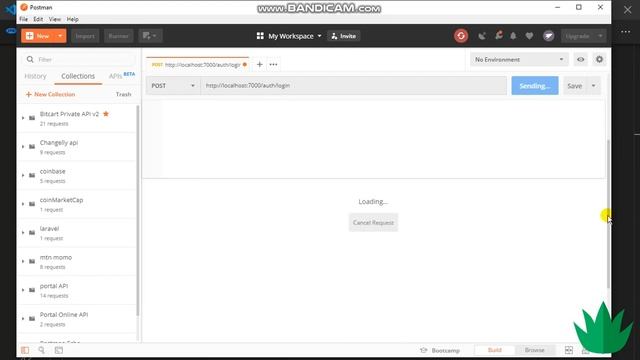This screenshot has width=640, height=360.
Task: Expand the Portal Online API collection
Action: 23,318
